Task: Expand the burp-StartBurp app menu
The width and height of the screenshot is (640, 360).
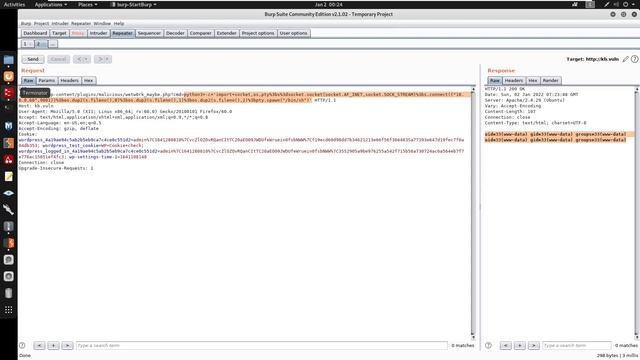Action: (133, 4)
